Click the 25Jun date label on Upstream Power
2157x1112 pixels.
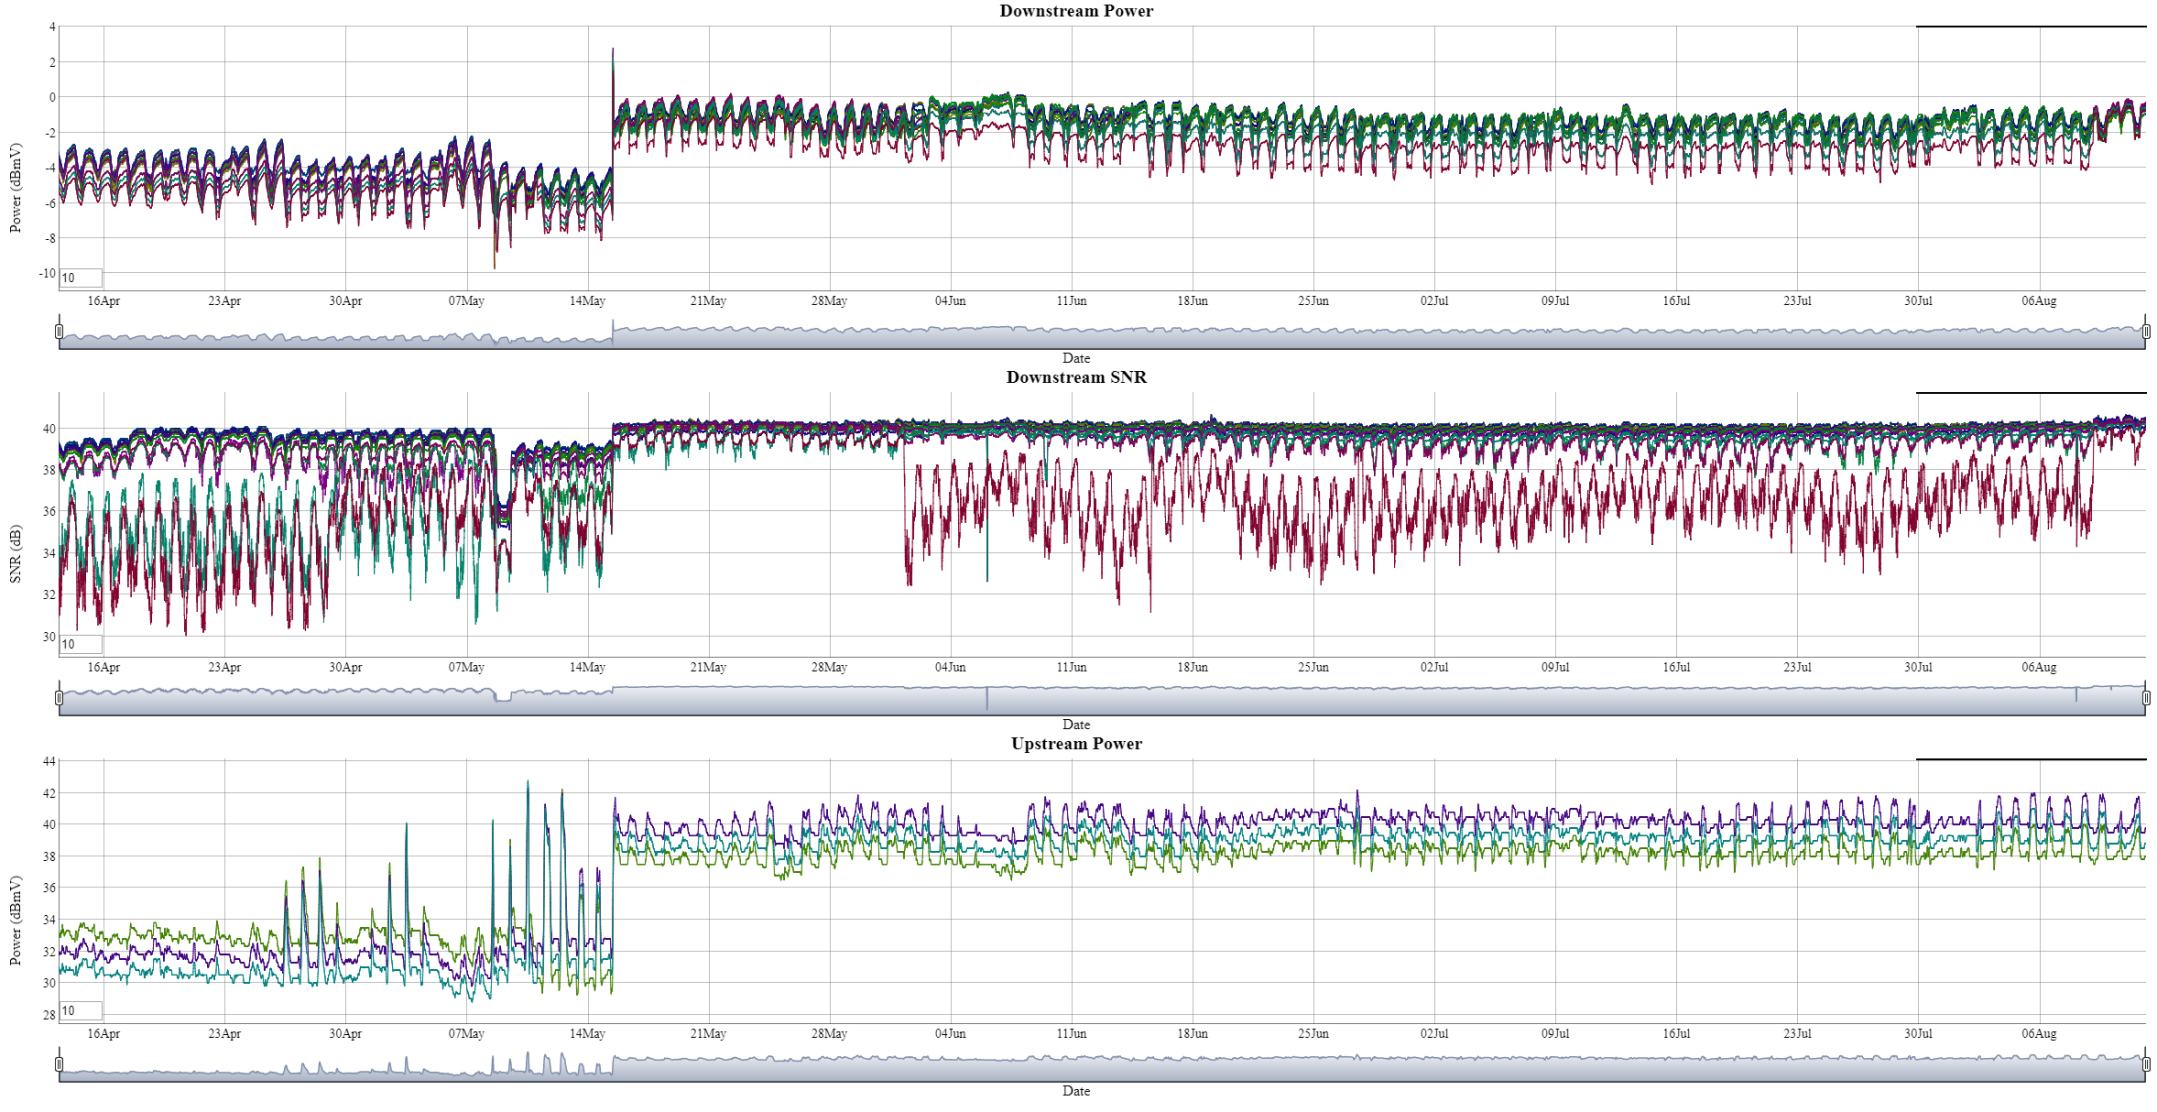click(x=1313, y=1034)
